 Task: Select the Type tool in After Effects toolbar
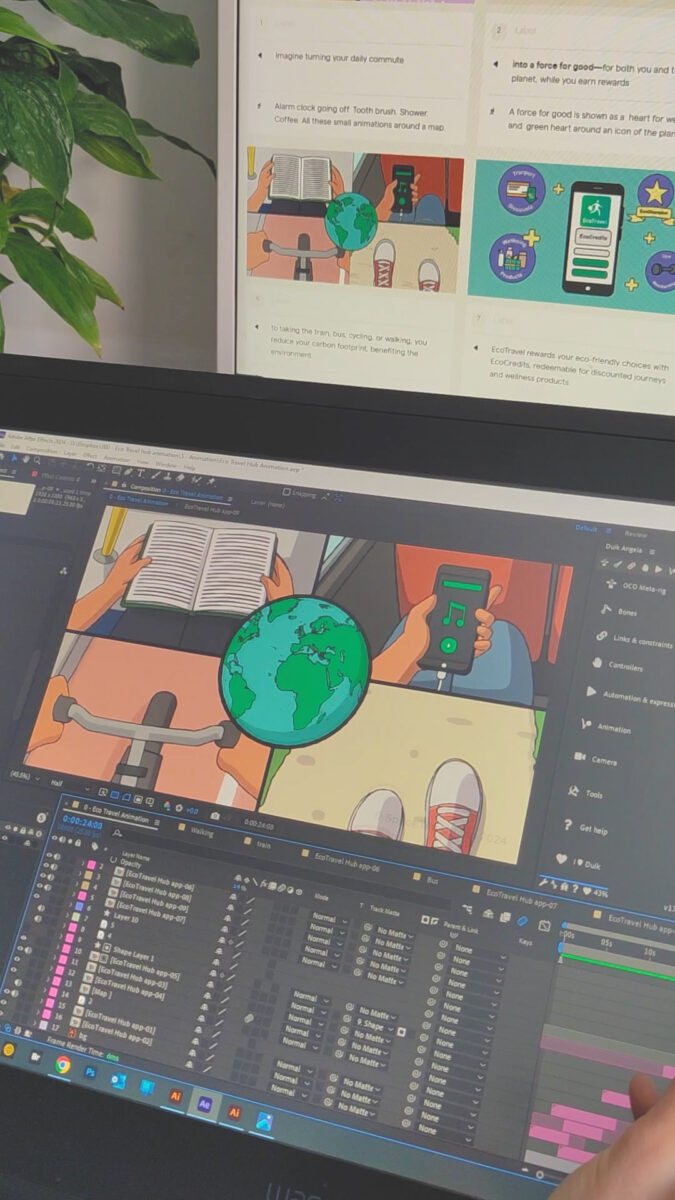(140, 473)
